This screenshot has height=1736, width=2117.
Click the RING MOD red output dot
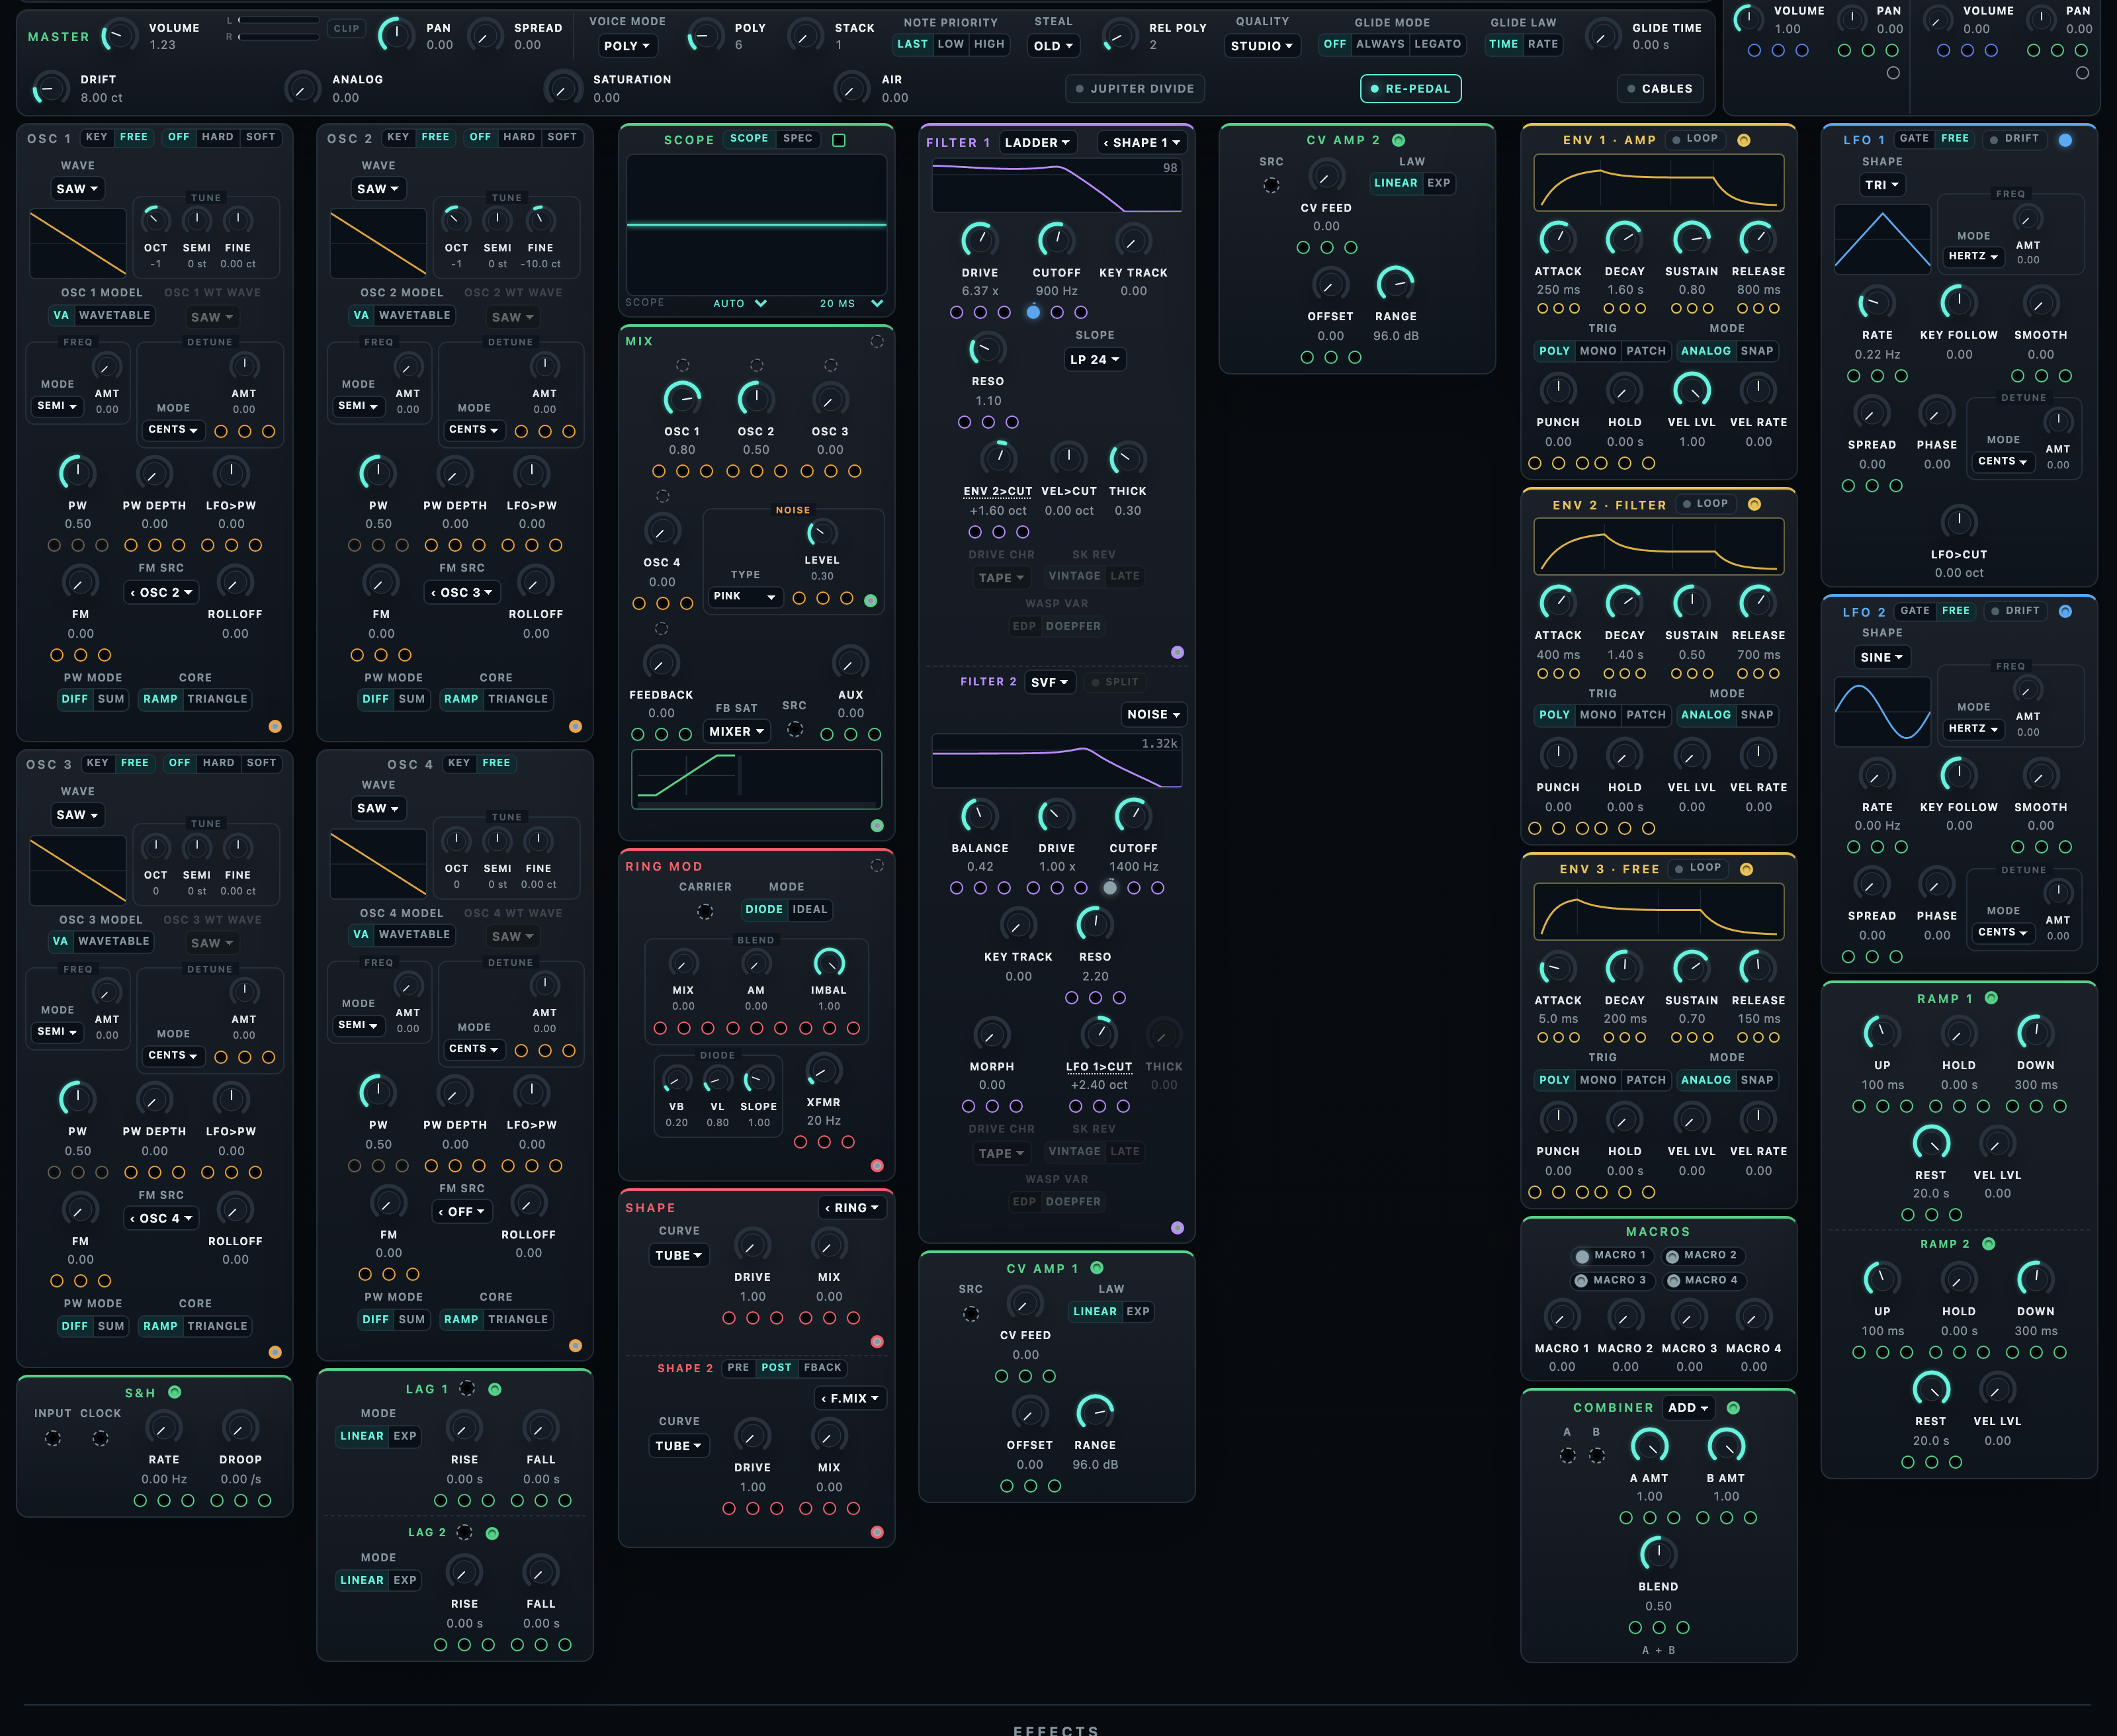pos(877,1165)
